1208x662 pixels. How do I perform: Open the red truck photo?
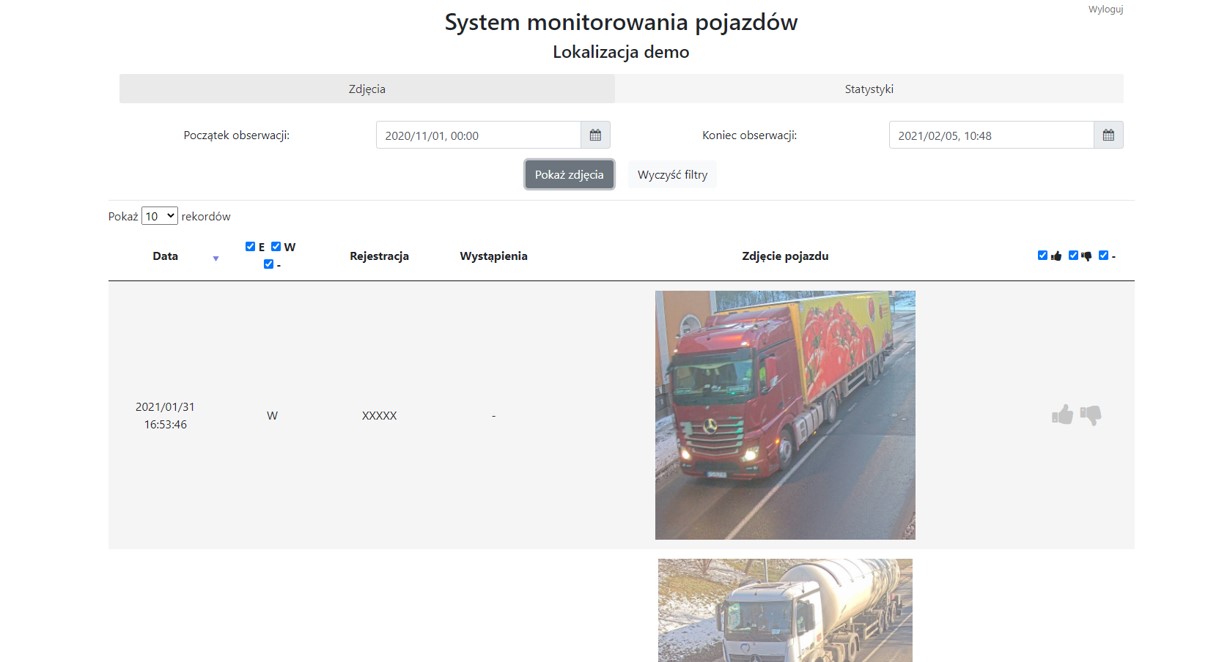point(785,415)
